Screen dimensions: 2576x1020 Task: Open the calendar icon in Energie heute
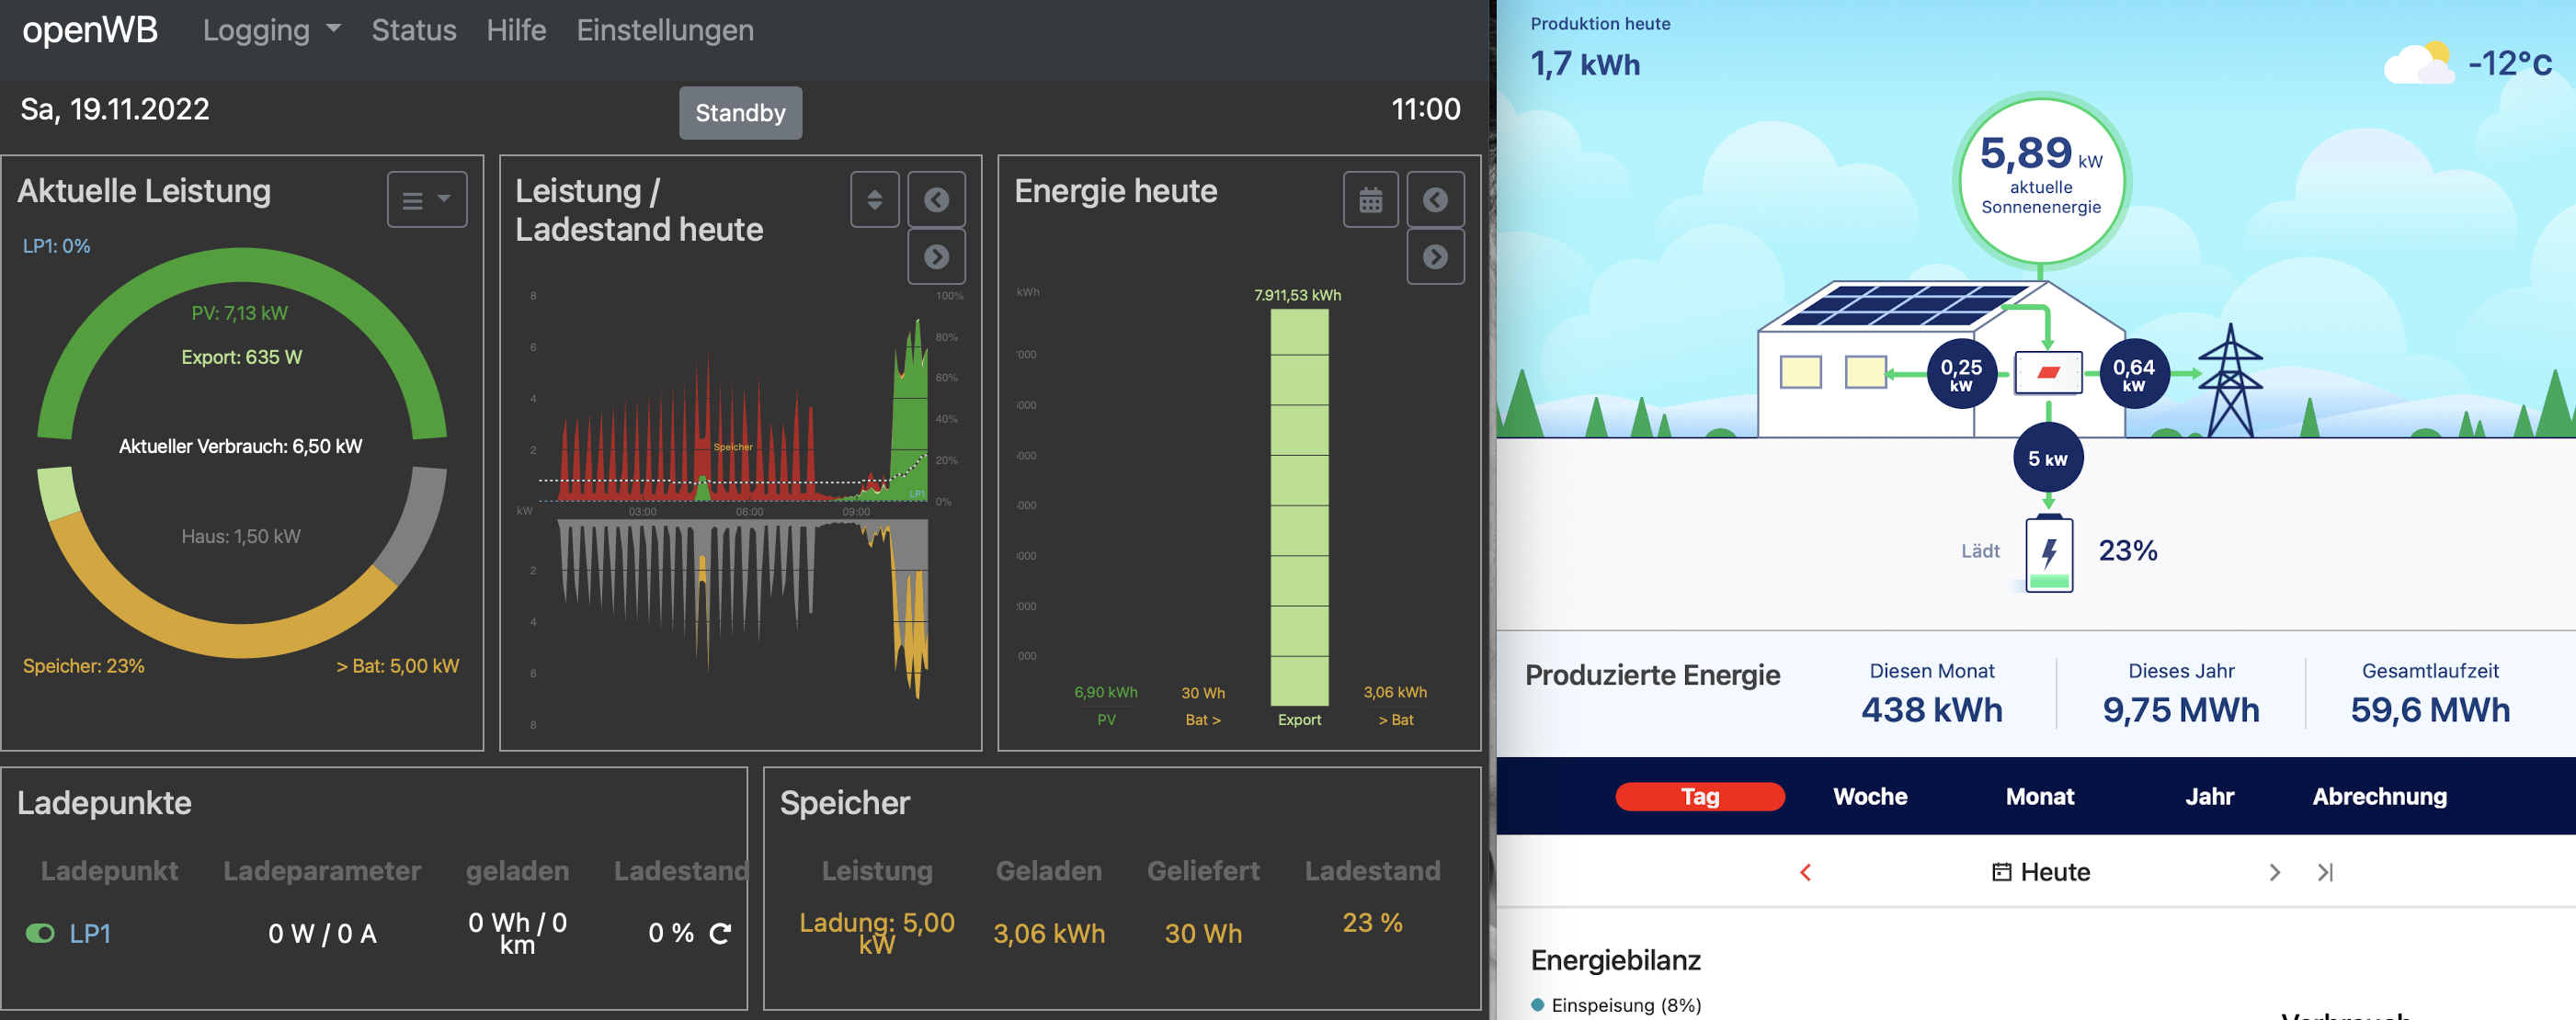(x=1370, y=200)
